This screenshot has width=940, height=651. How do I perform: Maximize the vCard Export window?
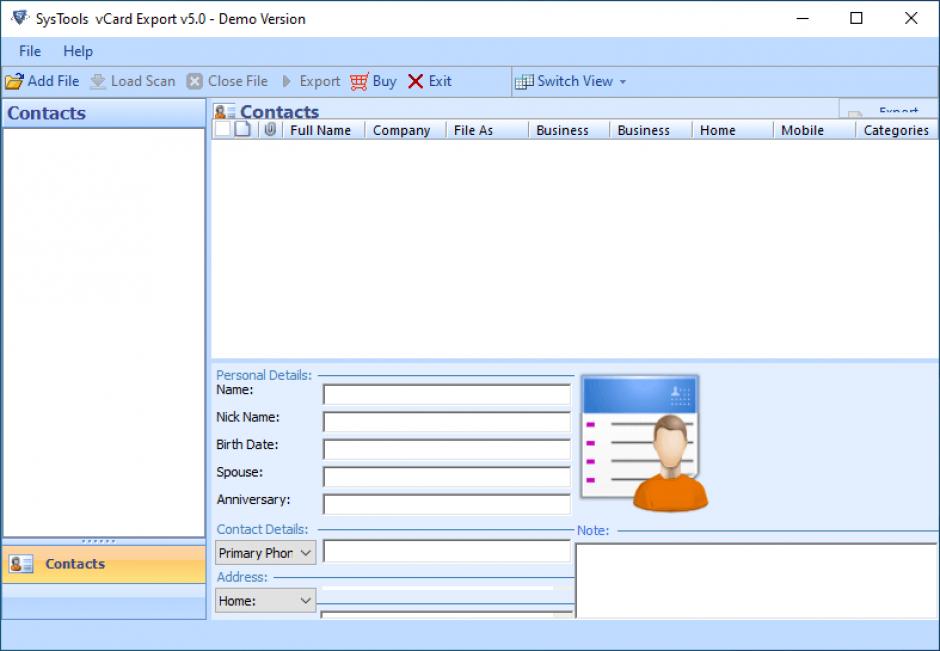[856, 18]
